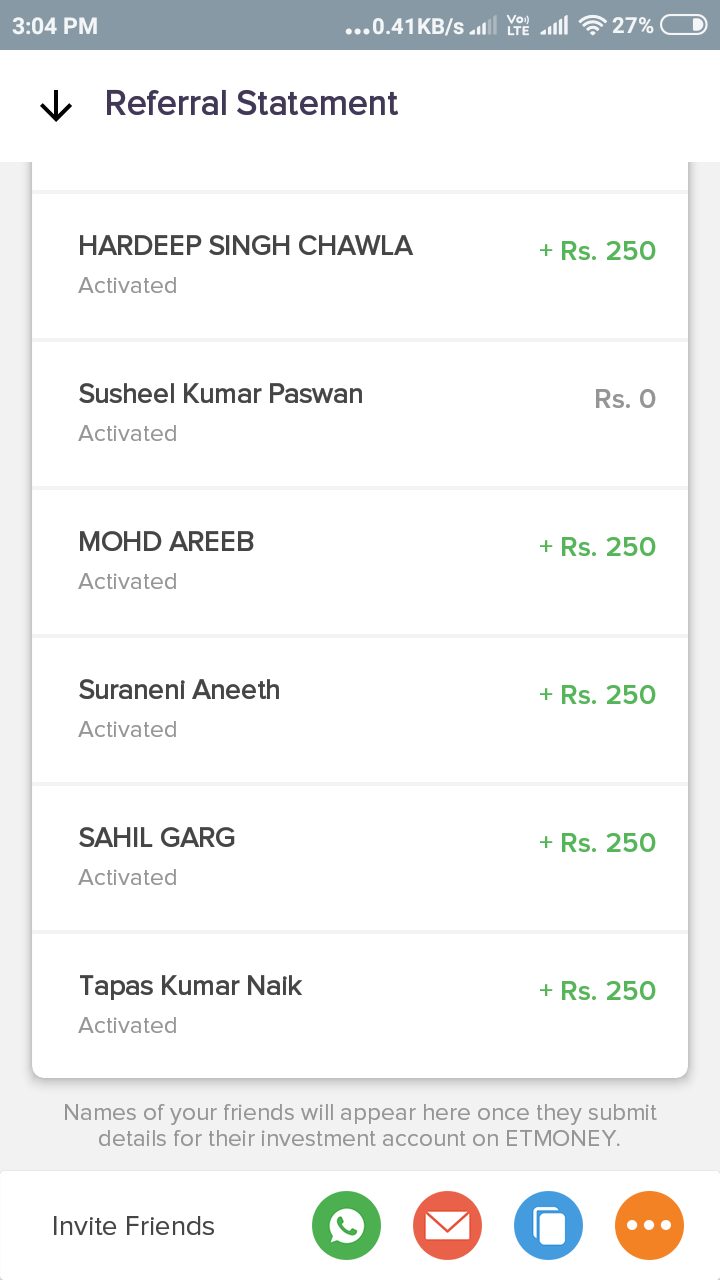Screen dimensions: 720x1280
Task: Tap the mobile signal strength icon
Action: tap(553, 26)
